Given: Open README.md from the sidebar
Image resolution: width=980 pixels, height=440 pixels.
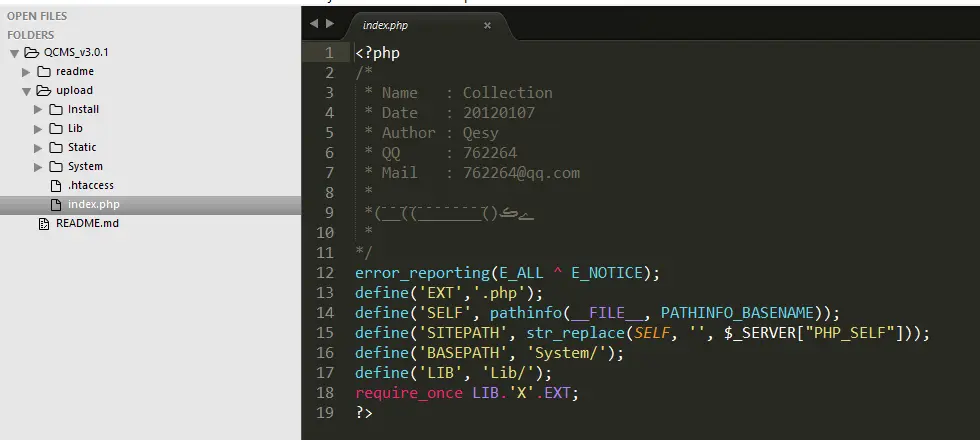Looking at the screenshot, I should 88,223.
